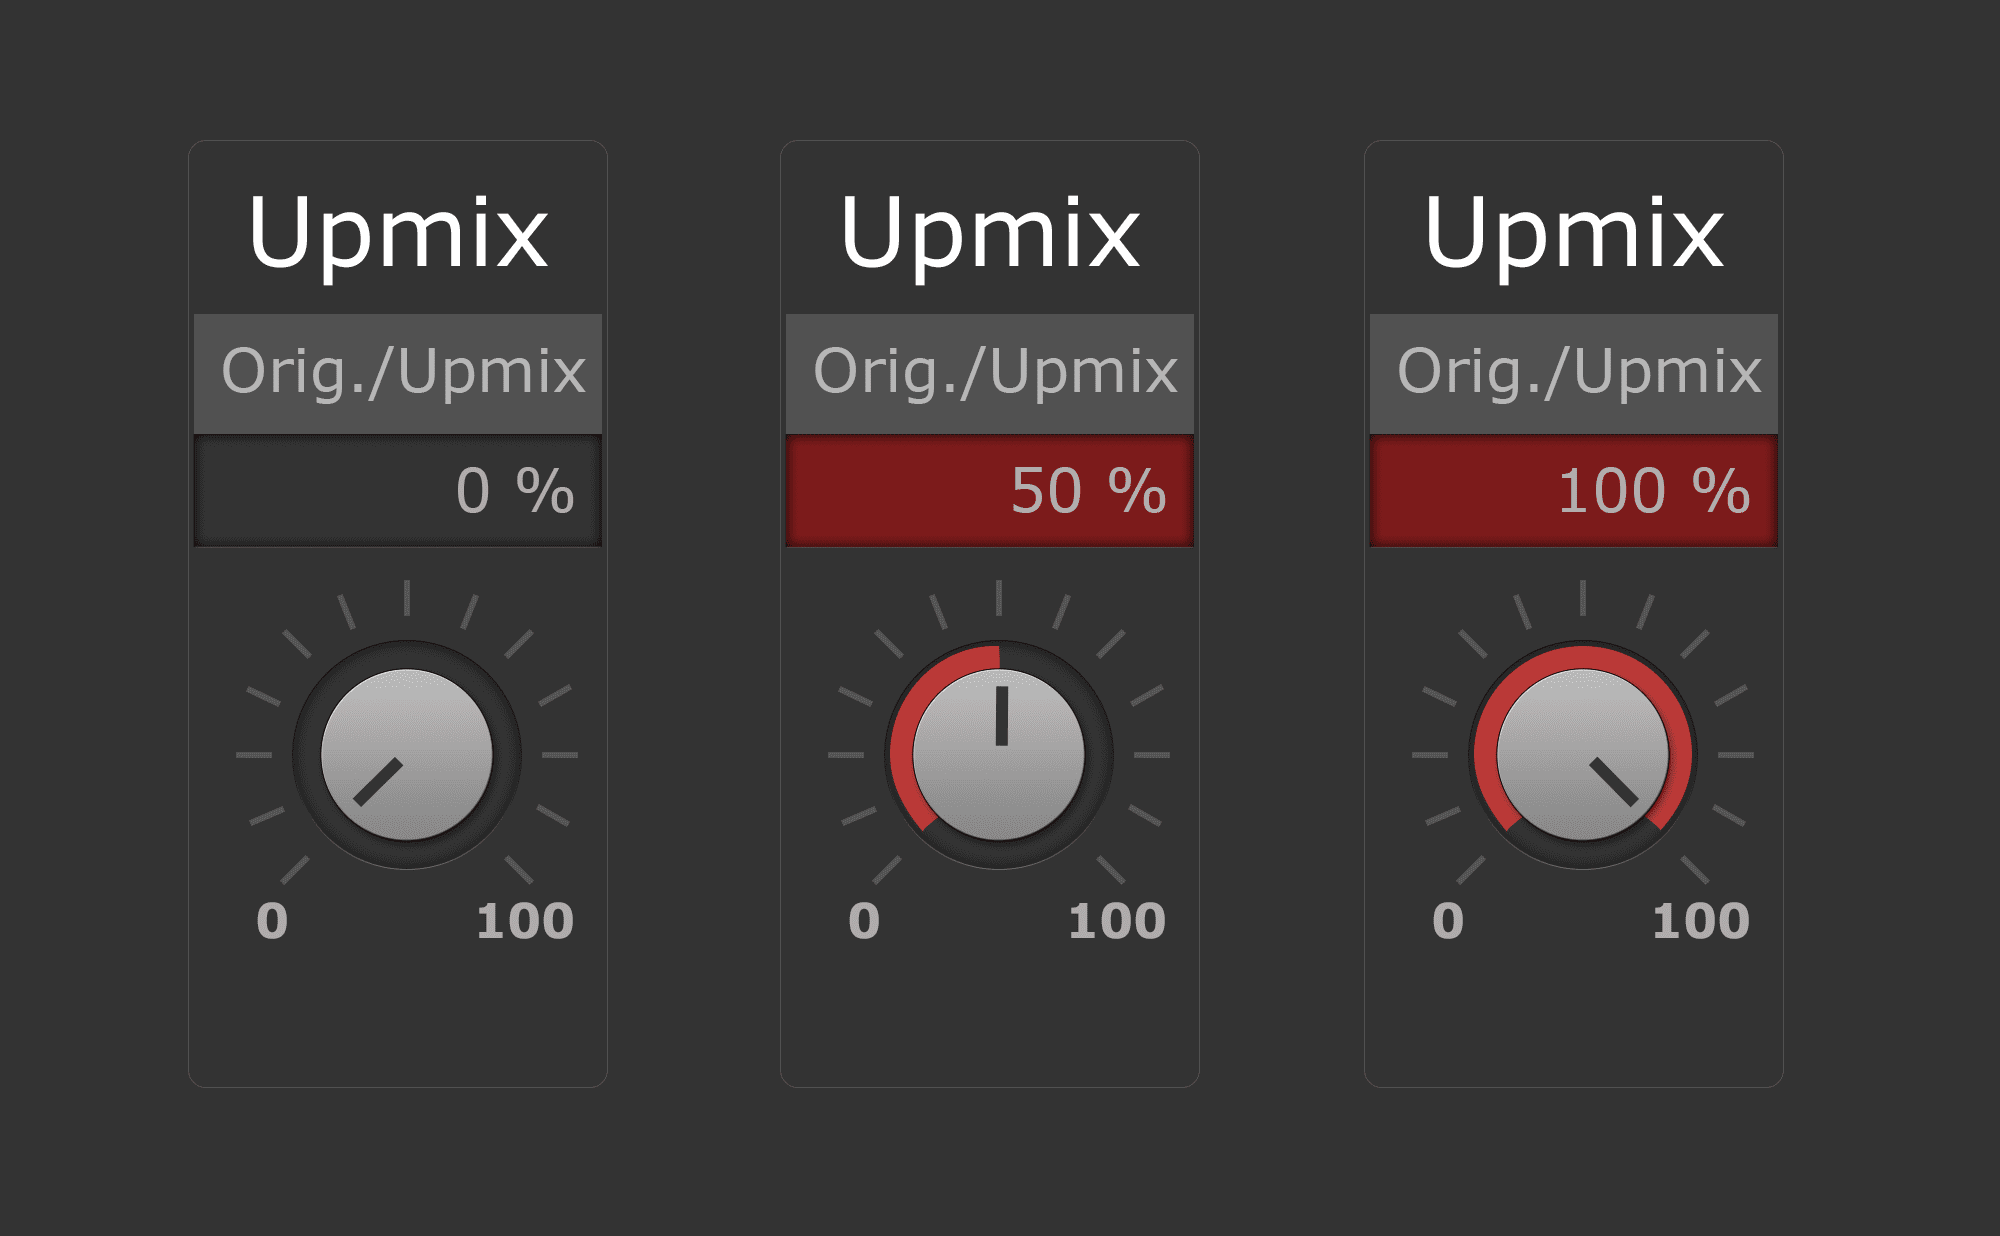This screenshot has width=2000, height=1236.
Task: Click the 100 scale label under the rightmost knob
Action: [x=1700, y=921]
